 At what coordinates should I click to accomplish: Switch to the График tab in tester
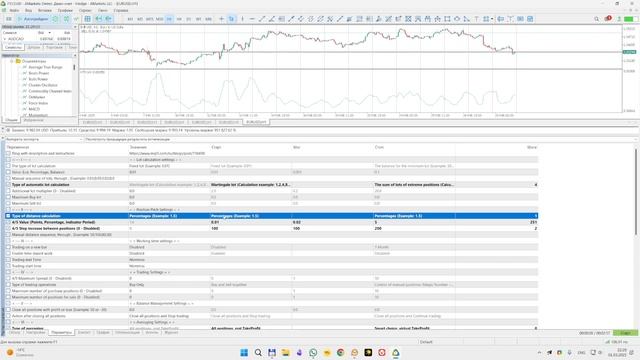103,333
